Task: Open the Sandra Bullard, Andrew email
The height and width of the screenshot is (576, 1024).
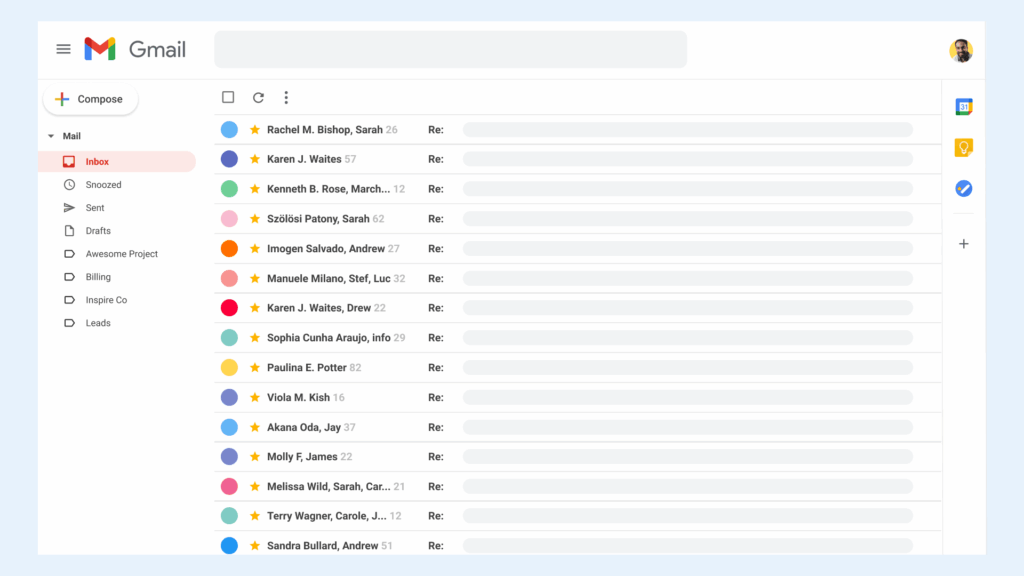Action: [578, 543]
